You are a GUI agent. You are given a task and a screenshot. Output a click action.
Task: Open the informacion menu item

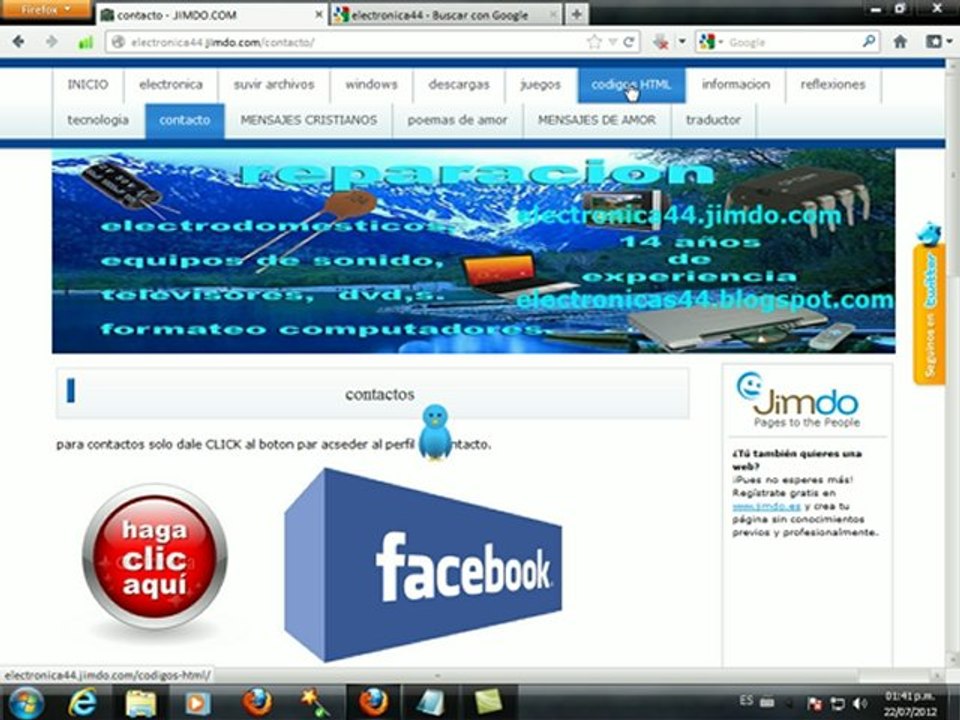tap(736, 84)
